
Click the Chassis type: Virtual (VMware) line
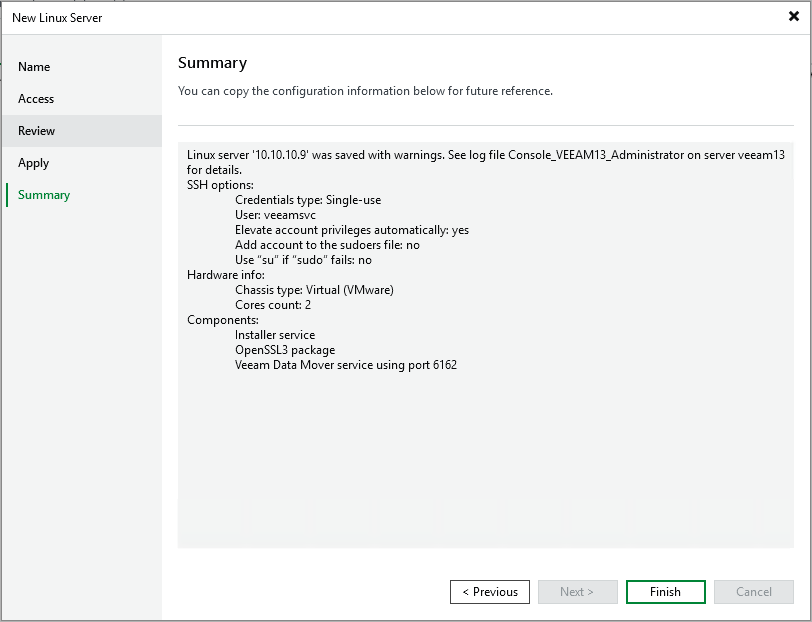point(314,290)
